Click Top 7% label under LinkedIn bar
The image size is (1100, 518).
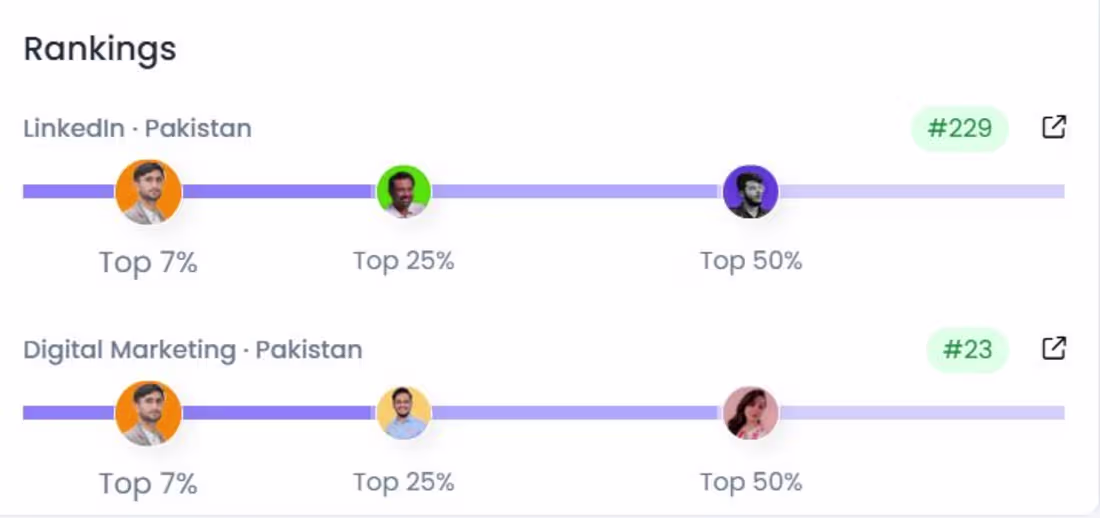coord(148,263)
